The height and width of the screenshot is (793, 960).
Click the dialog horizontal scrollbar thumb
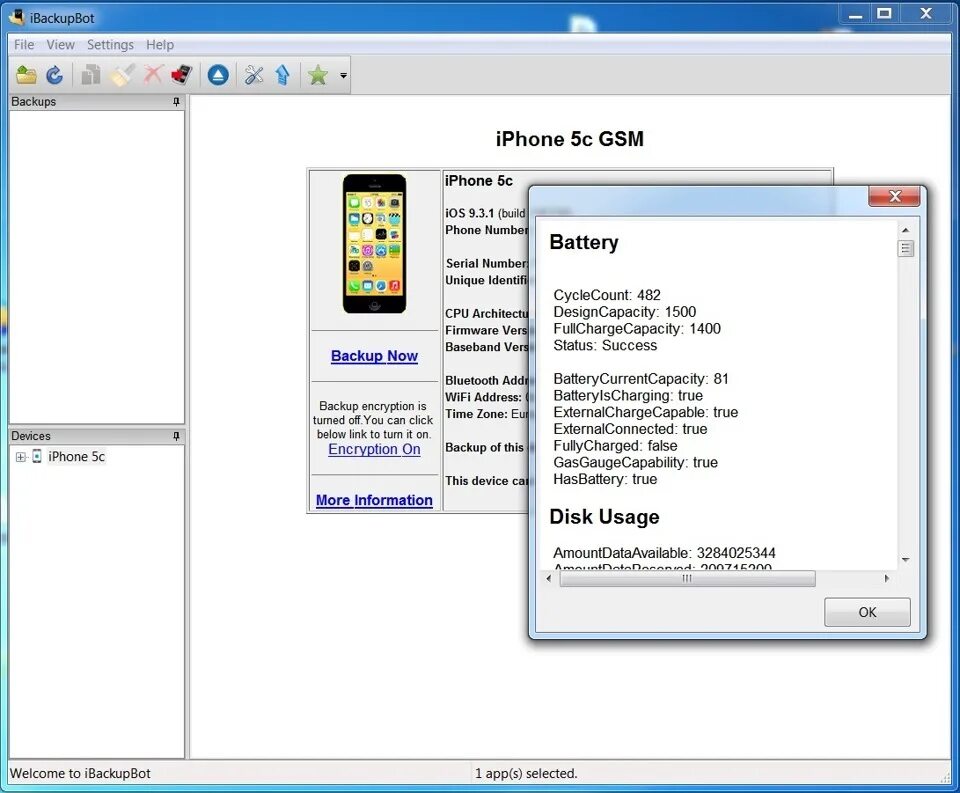[x=687, y=578]
